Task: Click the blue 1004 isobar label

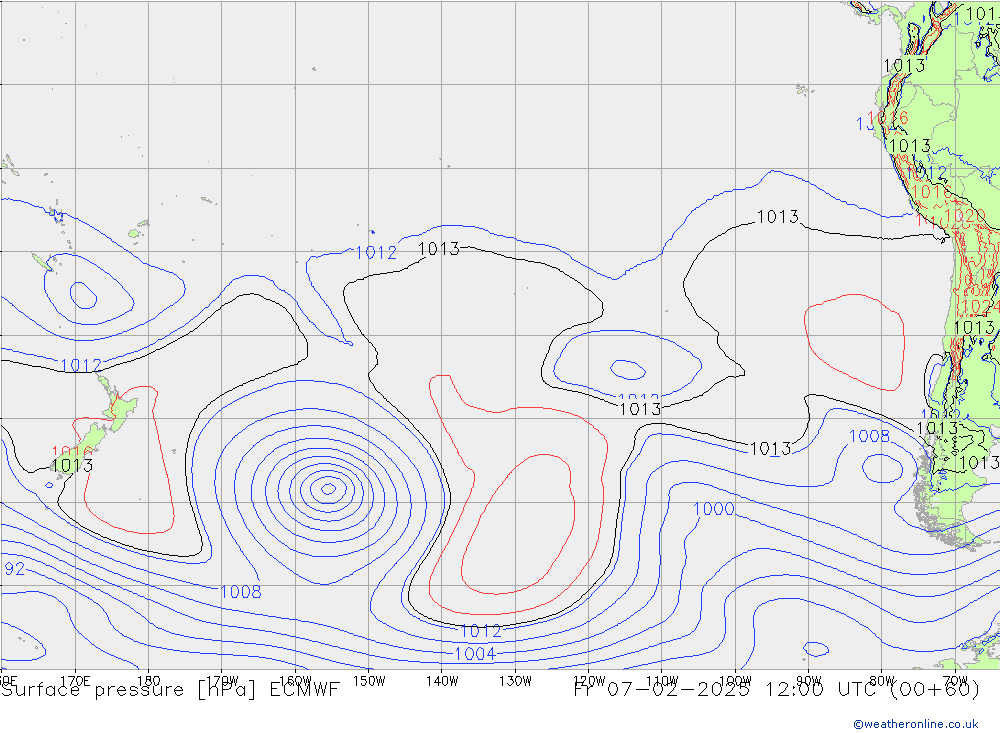Action: coord(474,654)
